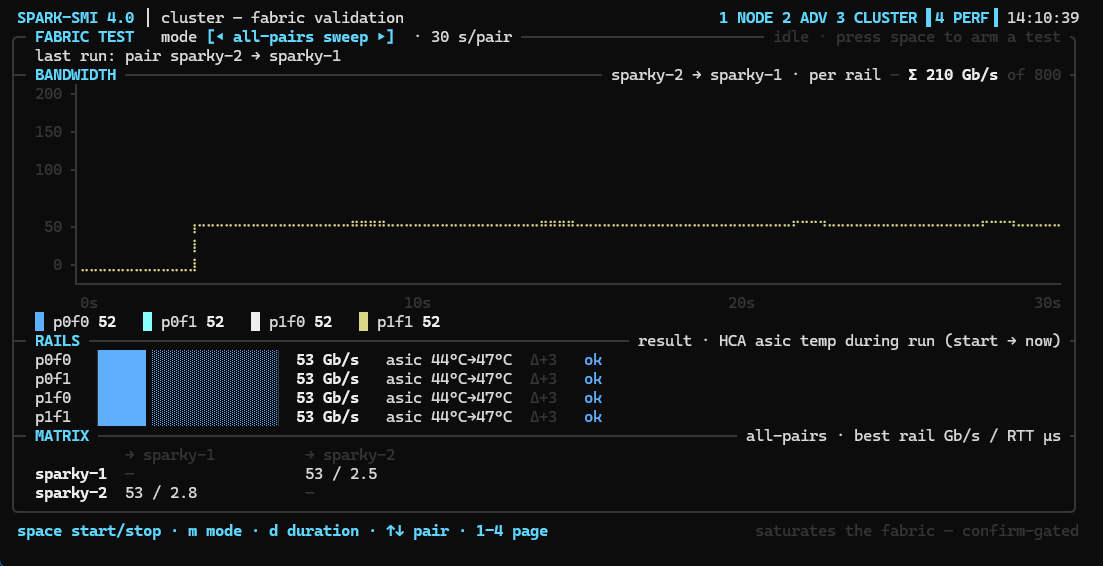Click the 0s chart time axis label
The width and height of the screenshot is (1103, 566).
coord(89,303)
